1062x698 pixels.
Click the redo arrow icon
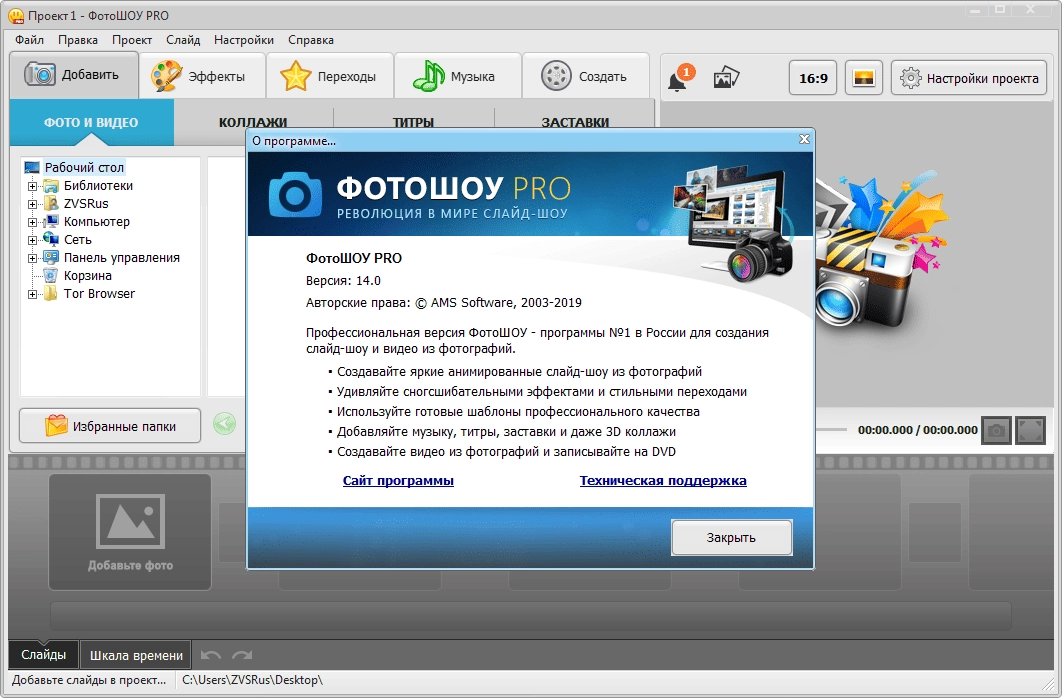pyautogui.click(x=242, y=655)
